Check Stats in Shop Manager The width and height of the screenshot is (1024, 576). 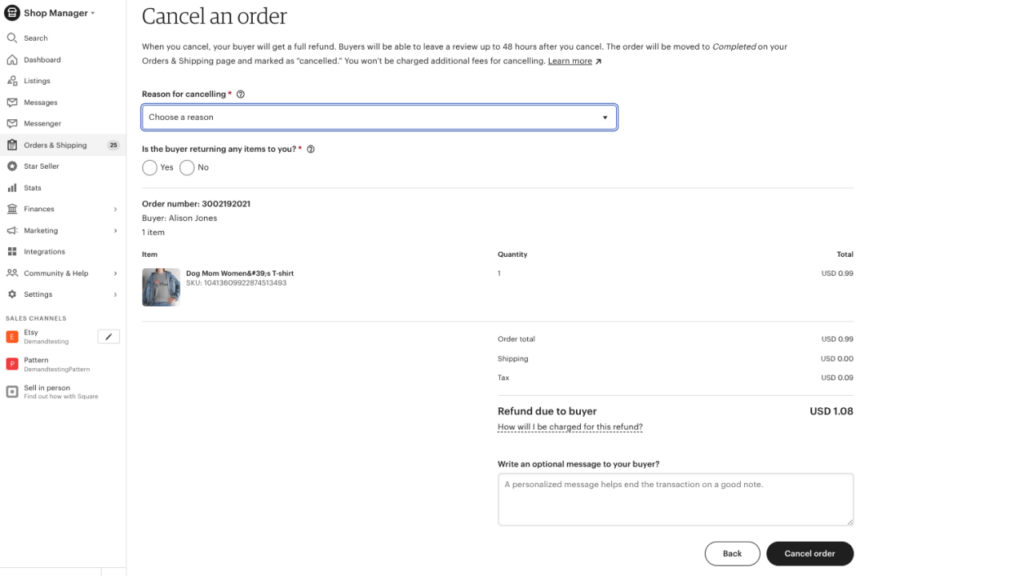34,187
